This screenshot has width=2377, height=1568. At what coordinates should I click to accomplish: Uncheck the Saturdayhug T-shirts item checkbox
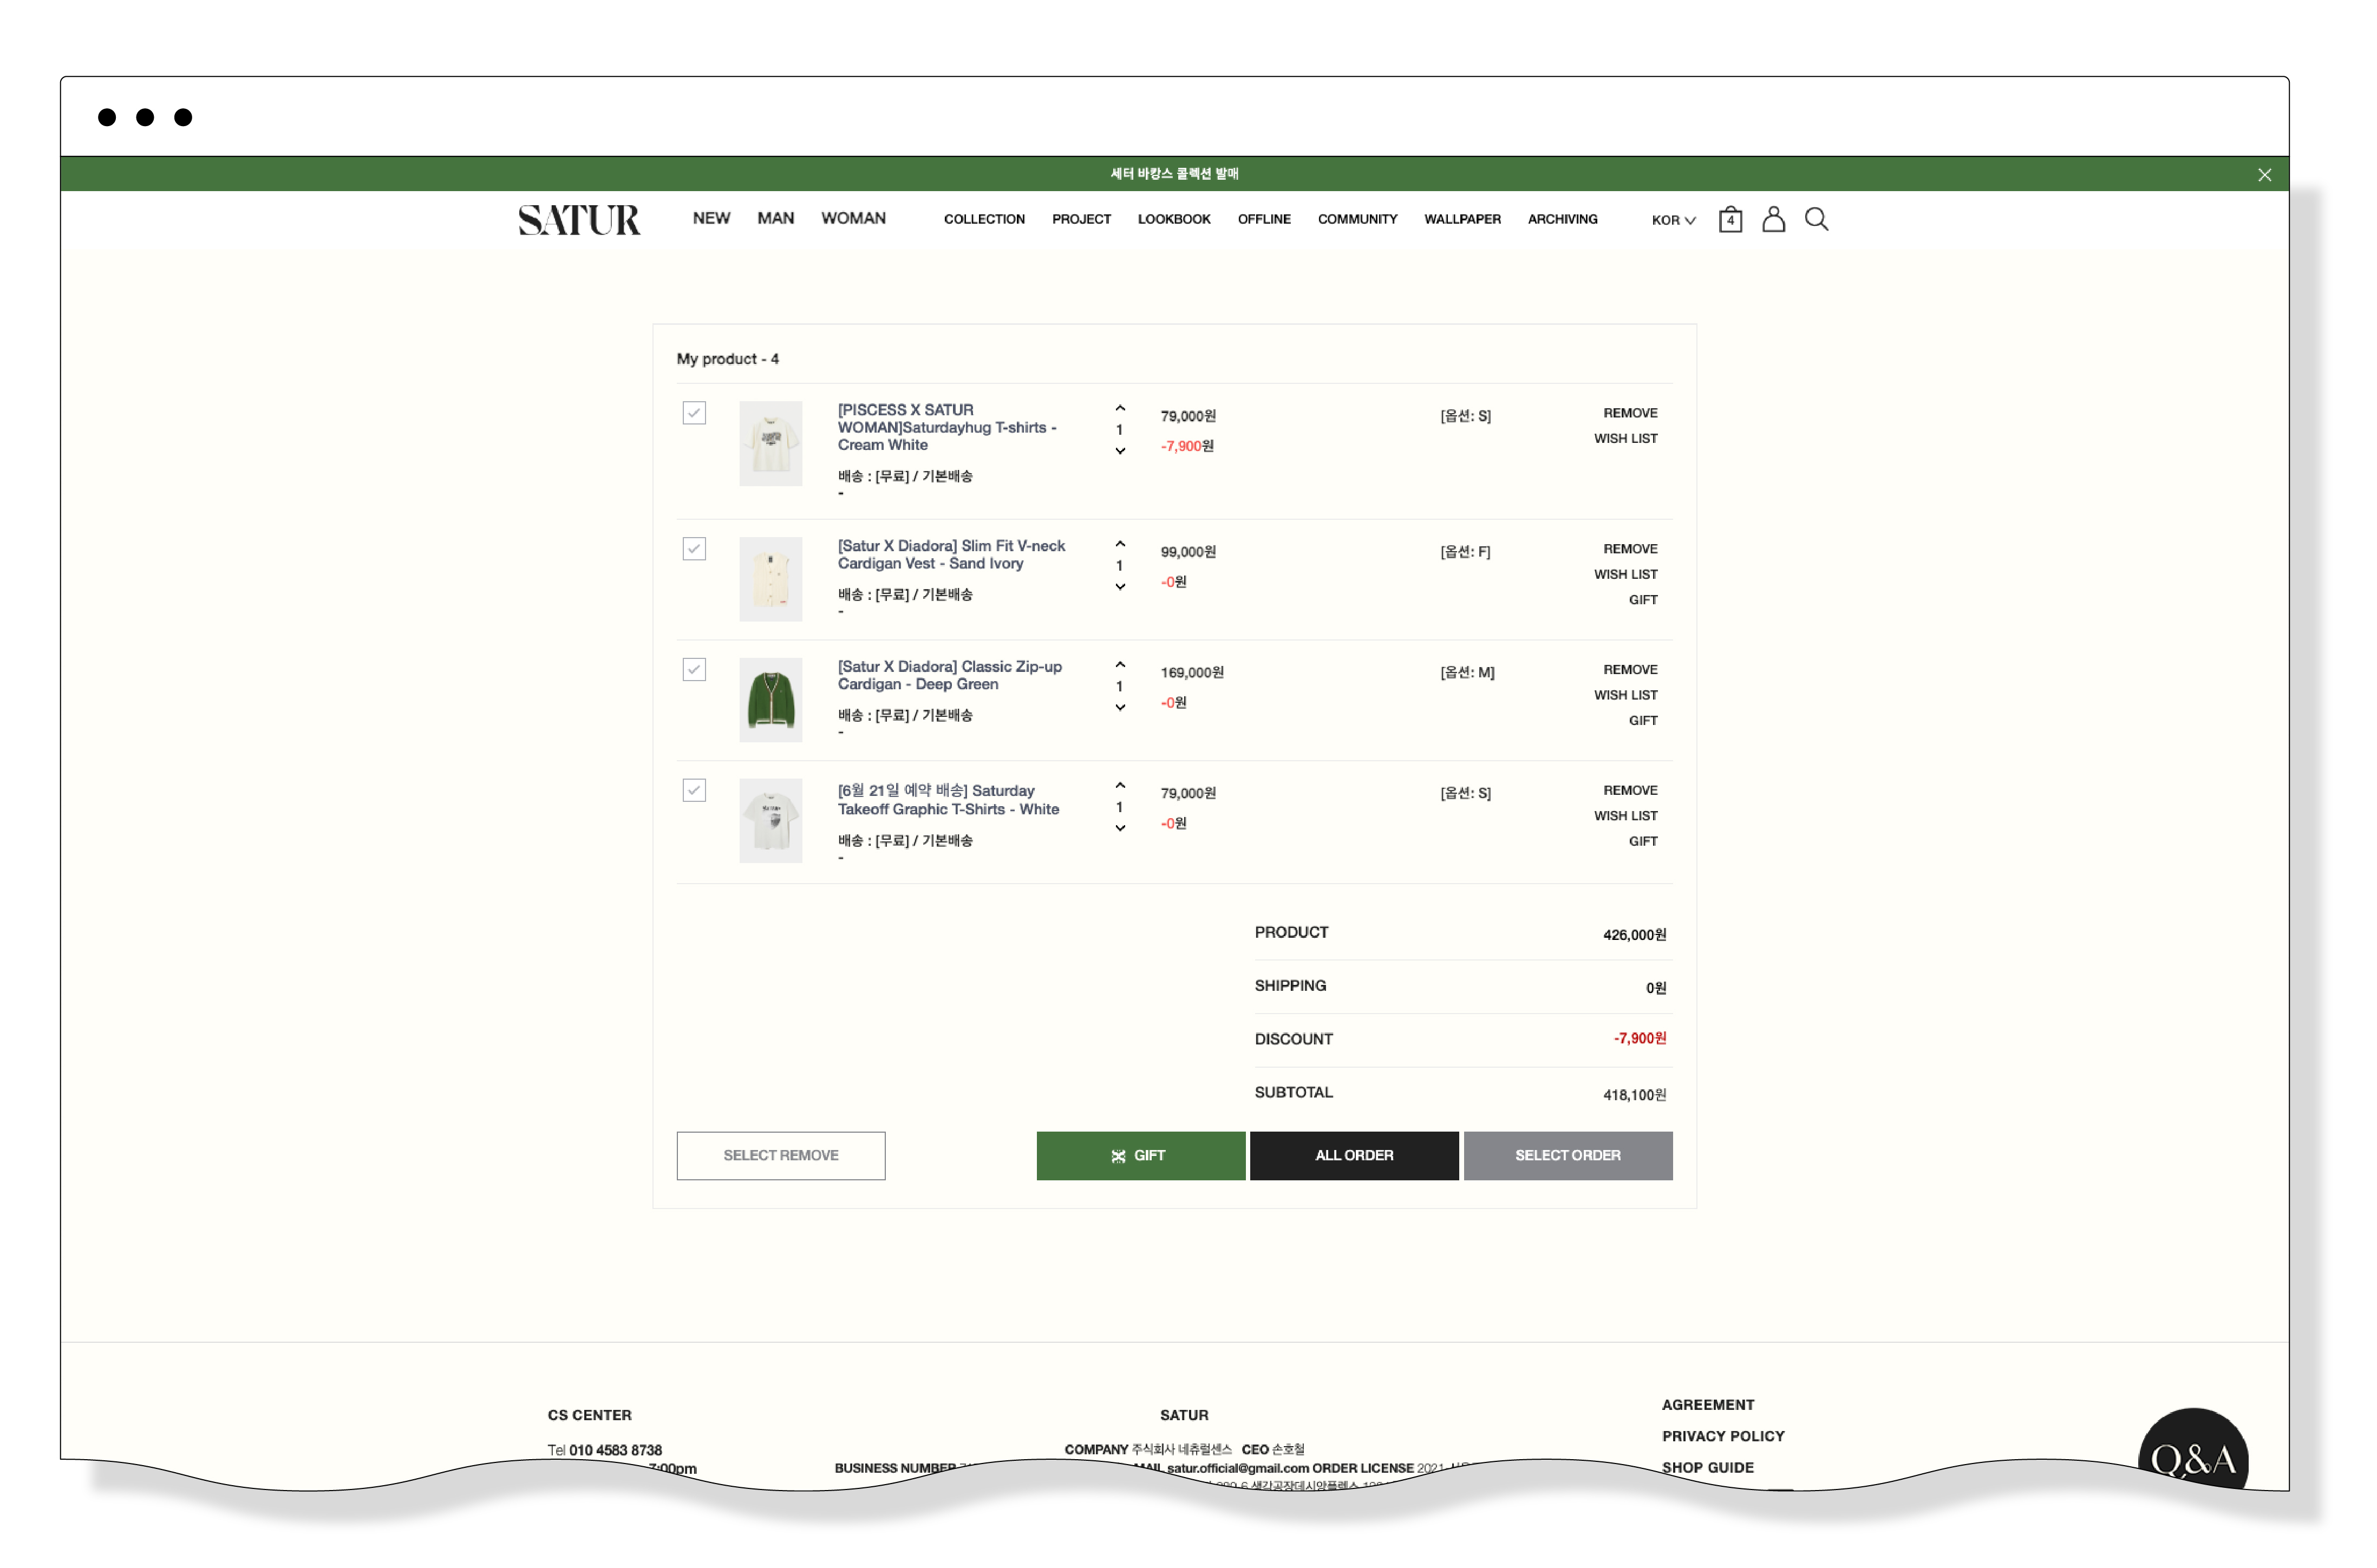pyautogui.click(x=694, y=413)
